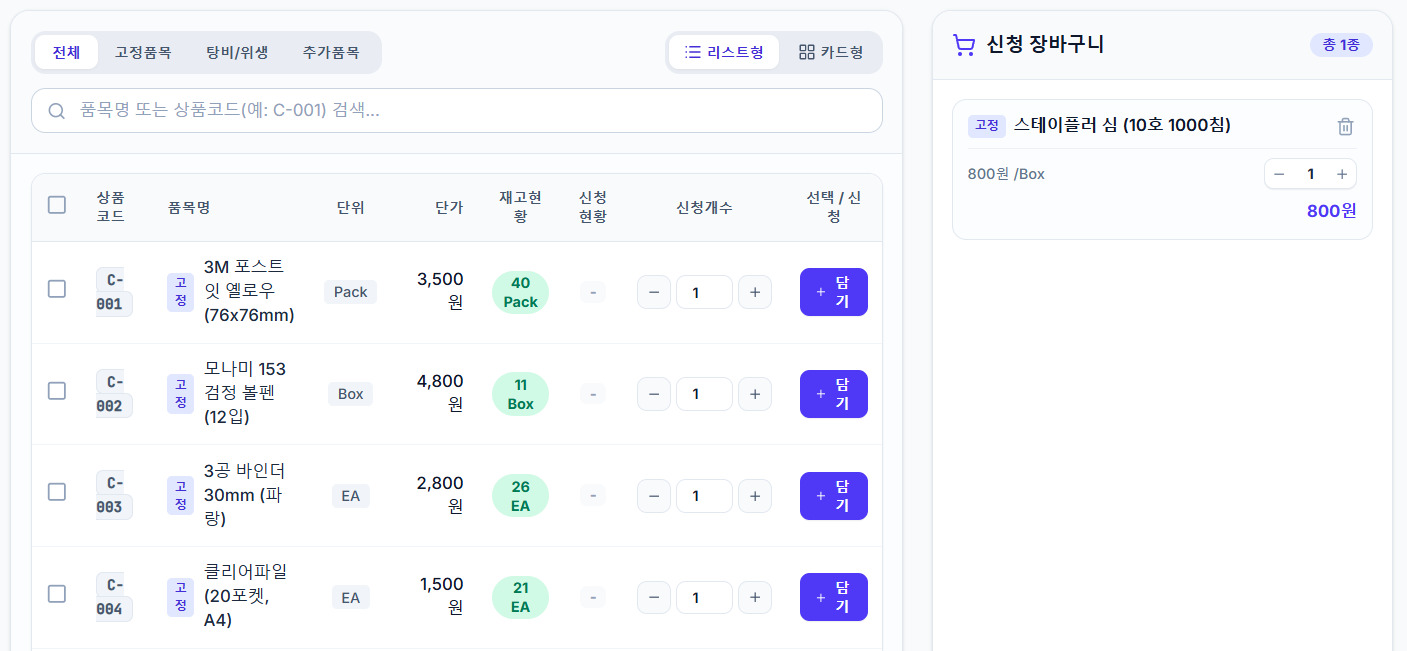Click the quantity field for 모나미 153 볼펜
Screen dimensions: 1407x651
pos(704,394)
